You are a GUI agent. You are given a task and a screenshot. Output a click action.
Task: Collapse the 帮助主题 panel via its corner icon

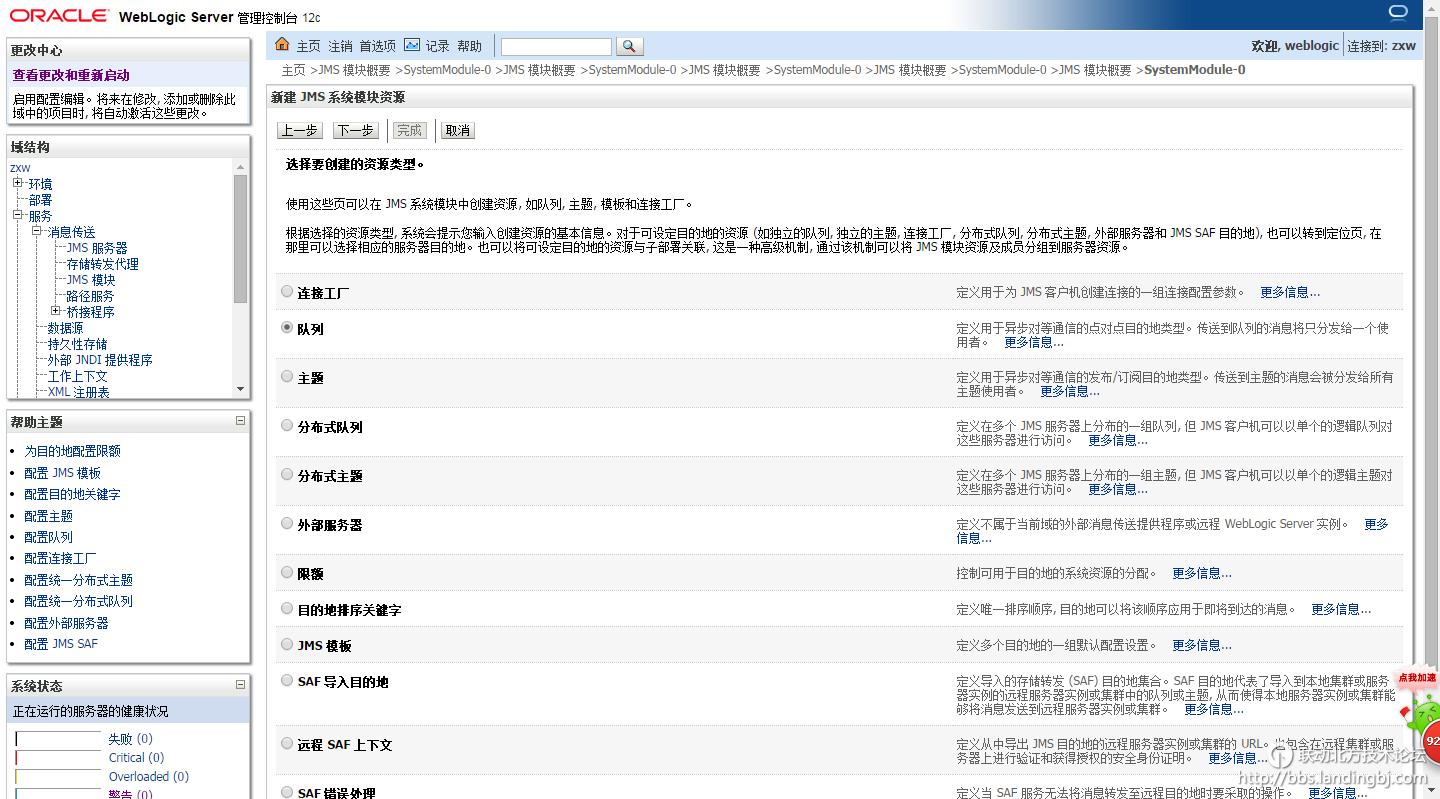click(x=240, y=421)
